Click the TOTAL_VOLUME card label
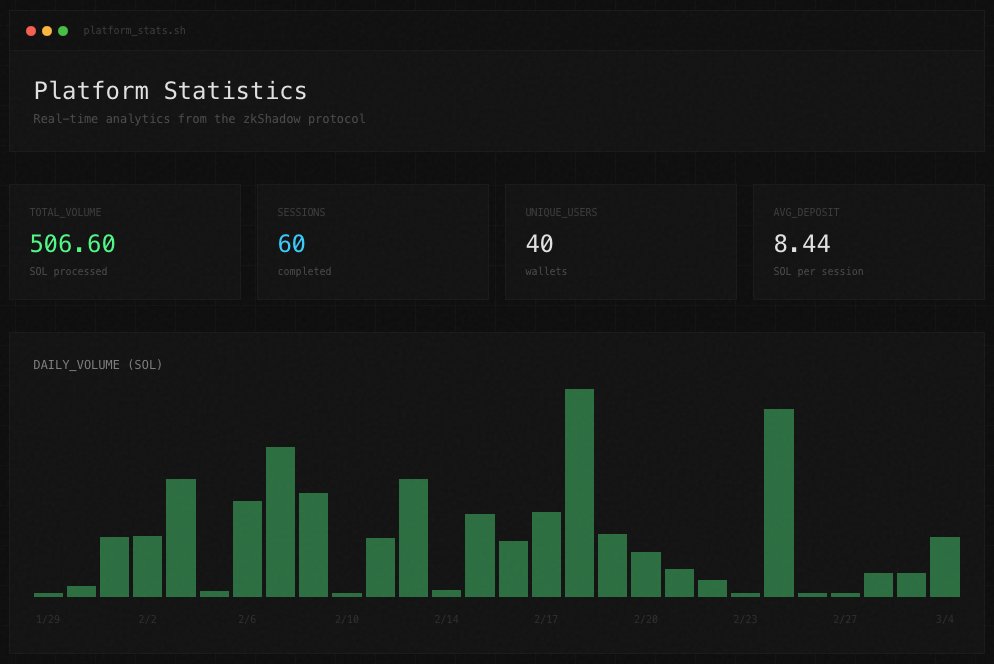 pos(65,212)
